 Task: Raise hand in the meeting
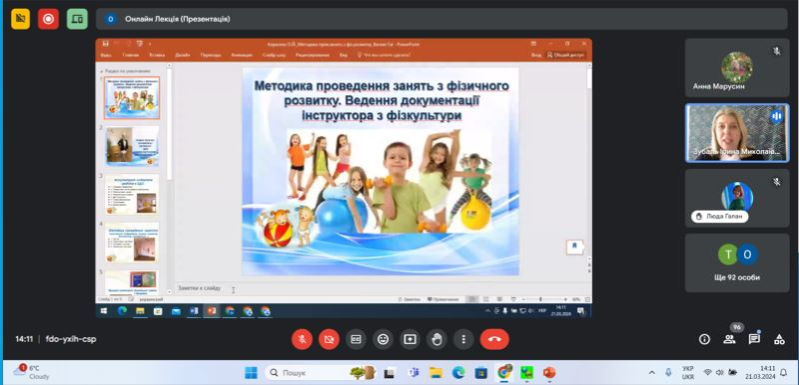(437, 339)
